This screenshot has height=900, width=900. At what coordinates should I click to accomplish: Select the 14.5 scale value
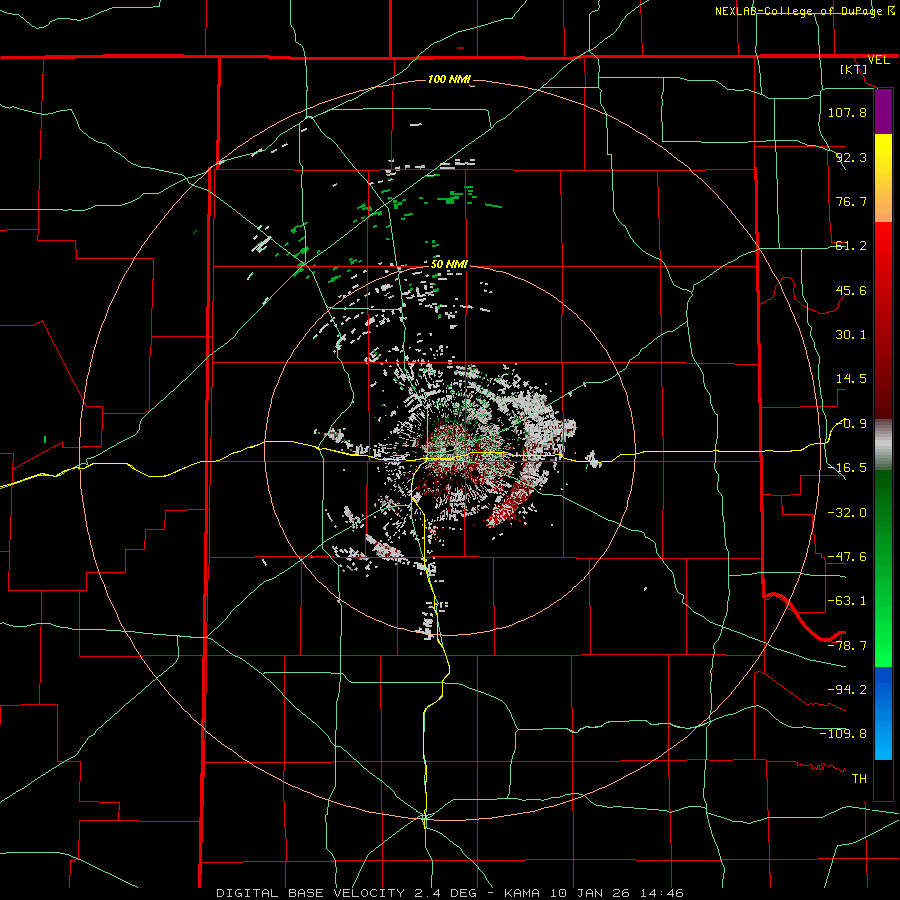click(851, 379)
